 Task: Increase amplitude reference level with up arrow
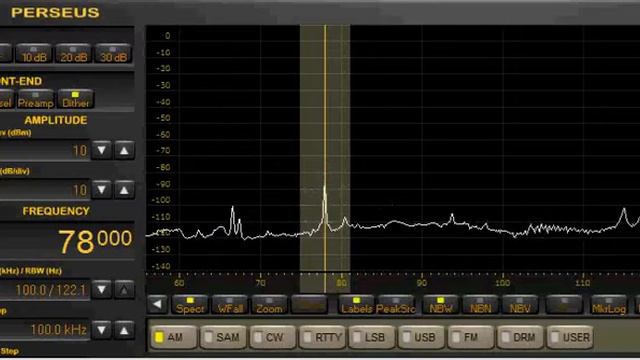(x=124, y=150)
